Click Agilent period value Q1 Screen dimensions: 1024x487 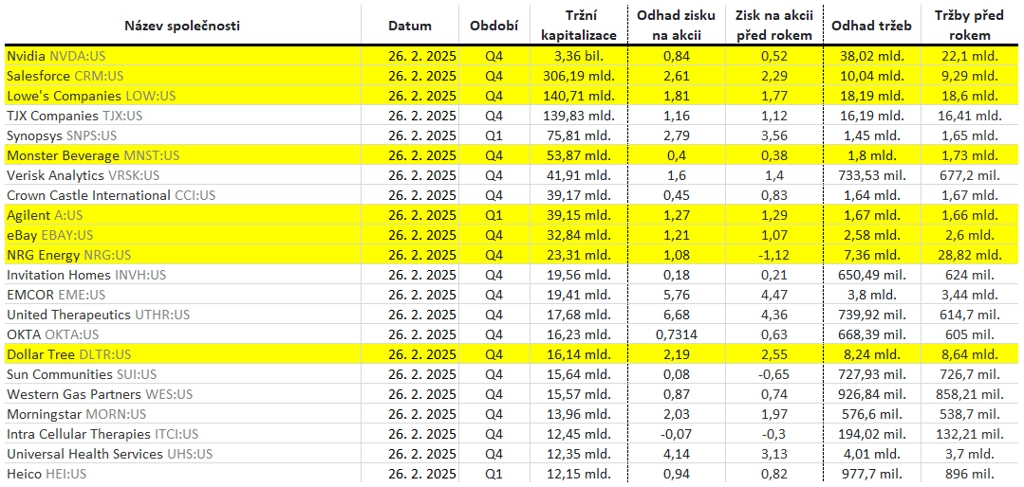[x=494, y=215]
